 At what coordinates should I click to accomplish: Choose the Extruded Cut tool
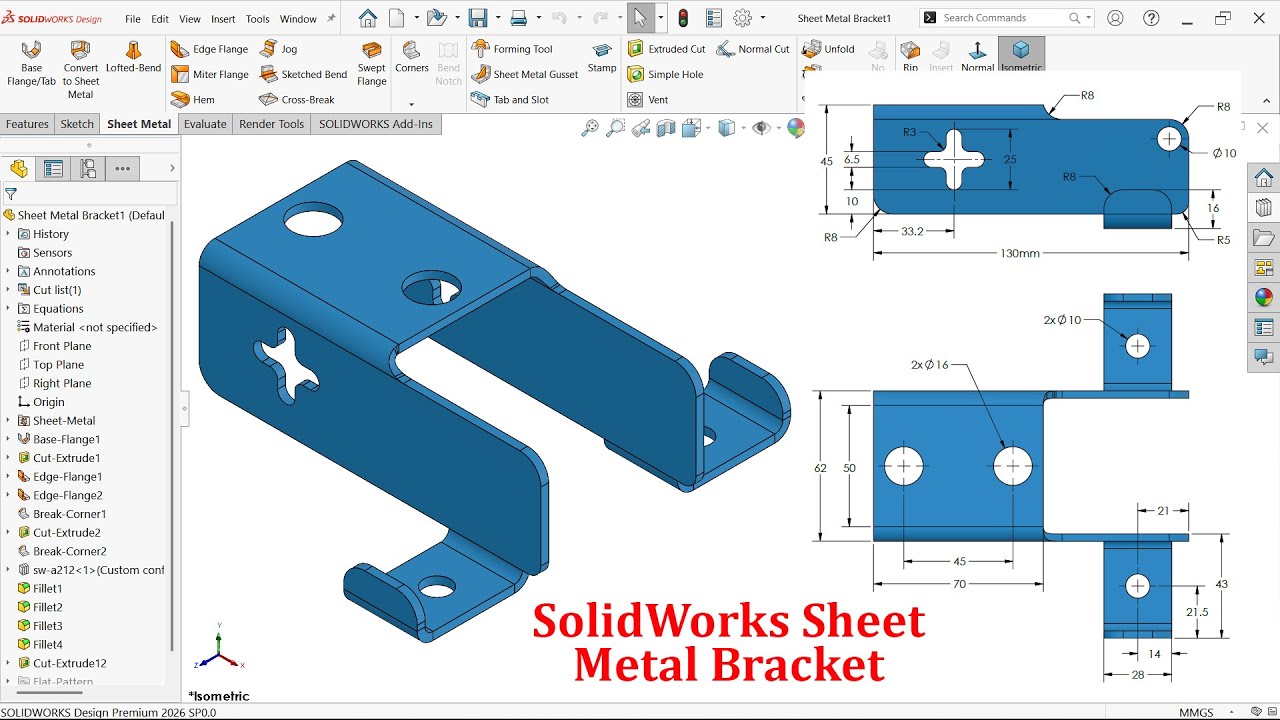666,49
